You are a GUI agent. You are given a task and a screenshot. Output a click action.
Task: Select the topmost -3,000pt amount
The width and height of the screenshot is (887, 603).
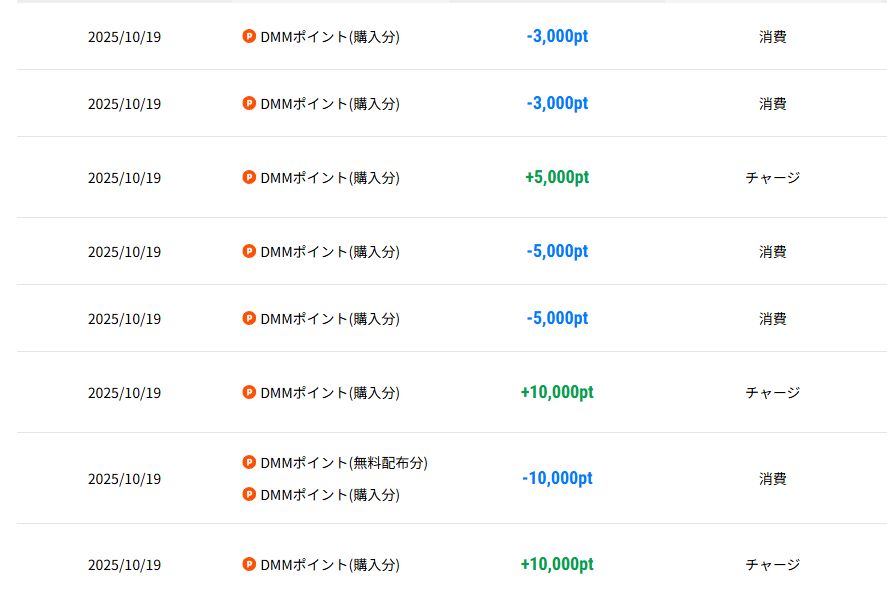click(x=556, y=36)
